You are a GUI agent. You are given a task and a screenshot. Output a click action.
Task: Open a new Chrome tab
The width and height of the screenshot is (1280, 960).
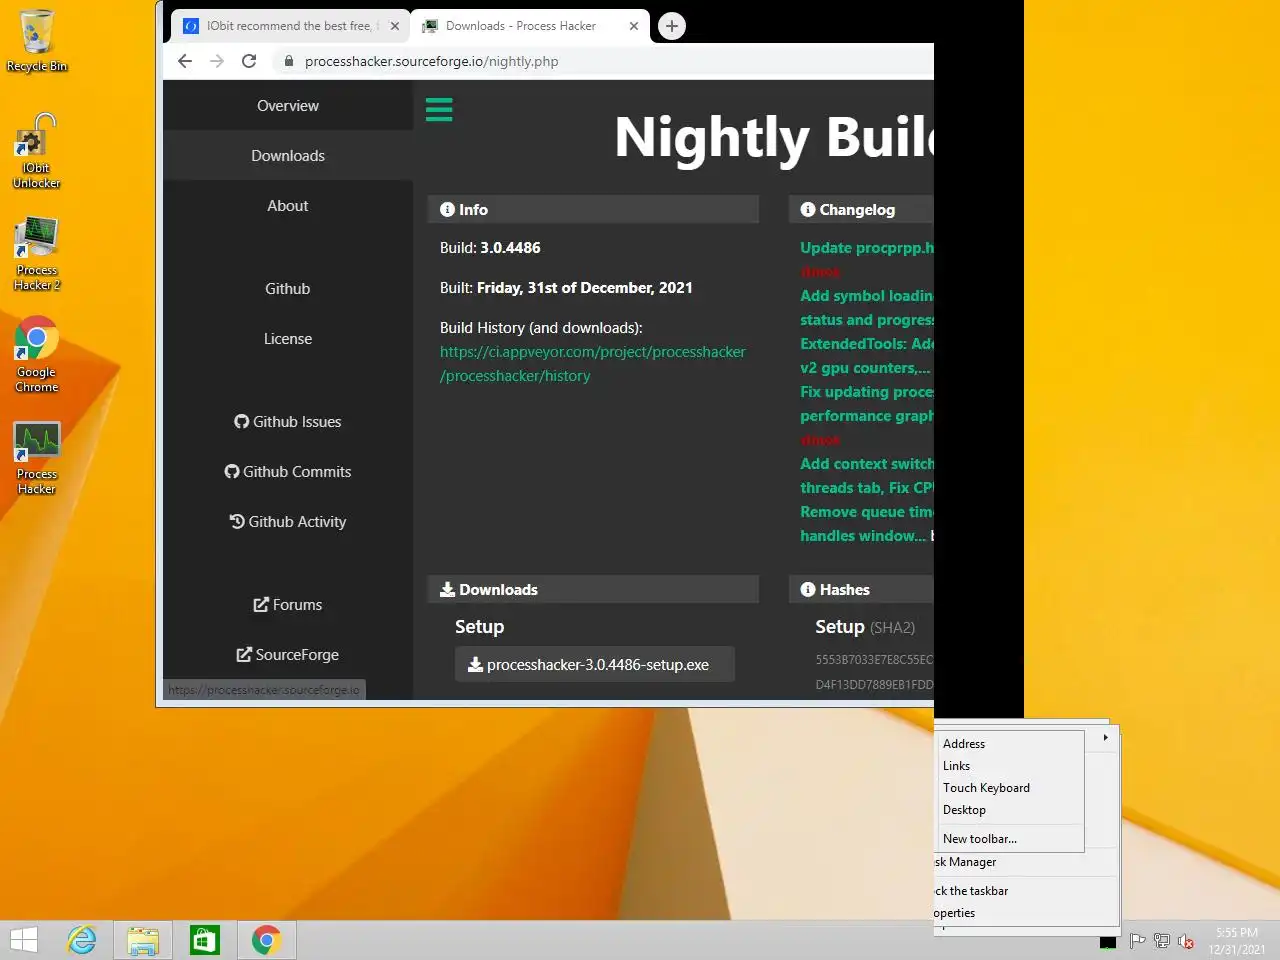(672, 26)
